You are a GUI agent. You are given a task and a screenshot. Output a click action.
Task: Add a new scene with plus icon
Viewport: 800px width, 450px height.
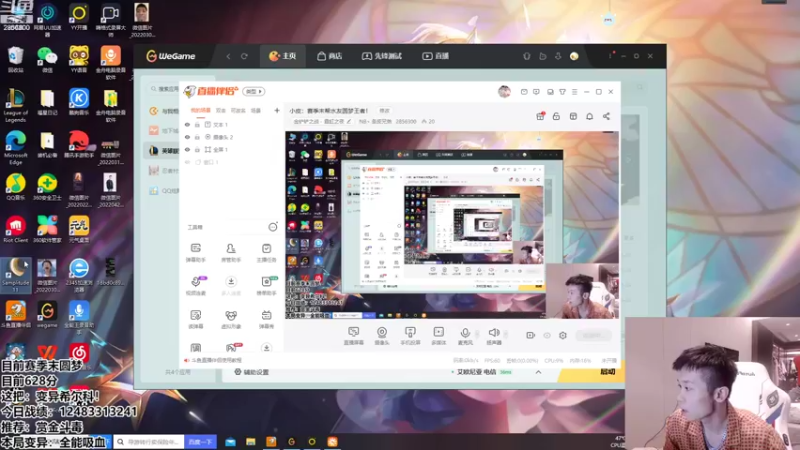click(277, 110)
